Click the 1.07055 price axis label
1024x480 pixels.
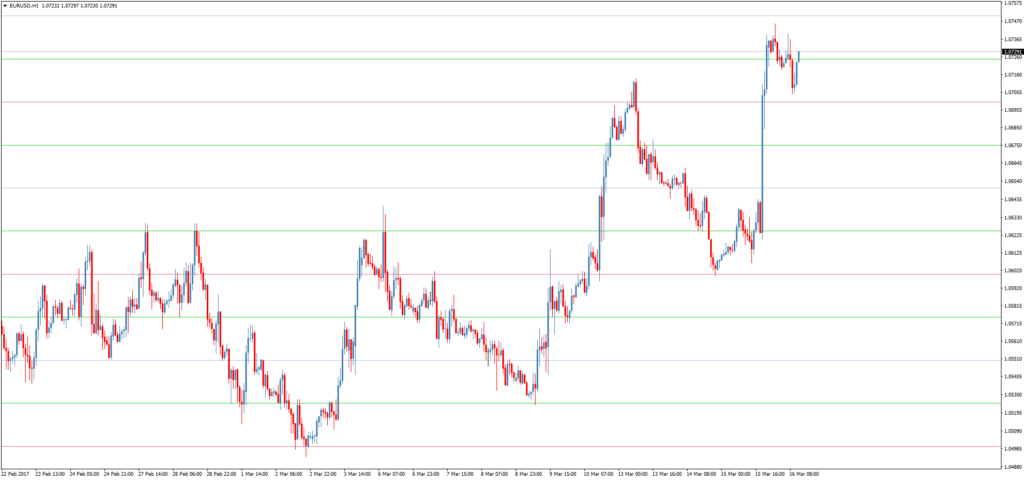tap(1013, 93)
